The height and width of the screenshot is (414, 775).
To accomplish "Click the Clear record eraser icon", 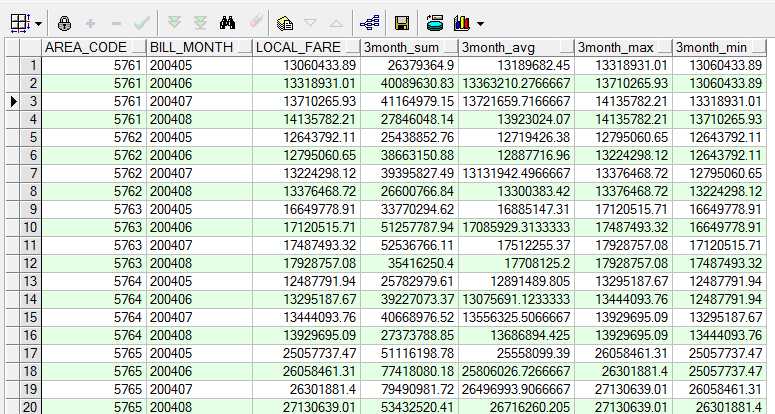I will [256, 22].
